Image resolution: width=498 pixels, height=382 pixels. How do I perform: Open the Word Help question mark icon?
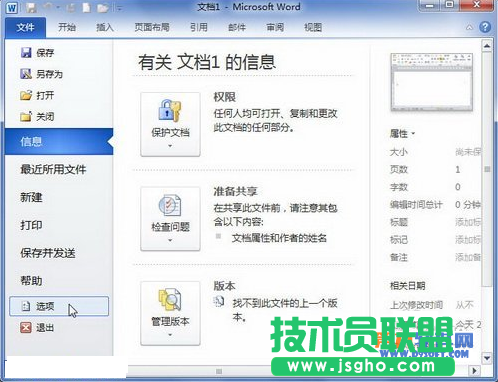(x=485, y=27)
